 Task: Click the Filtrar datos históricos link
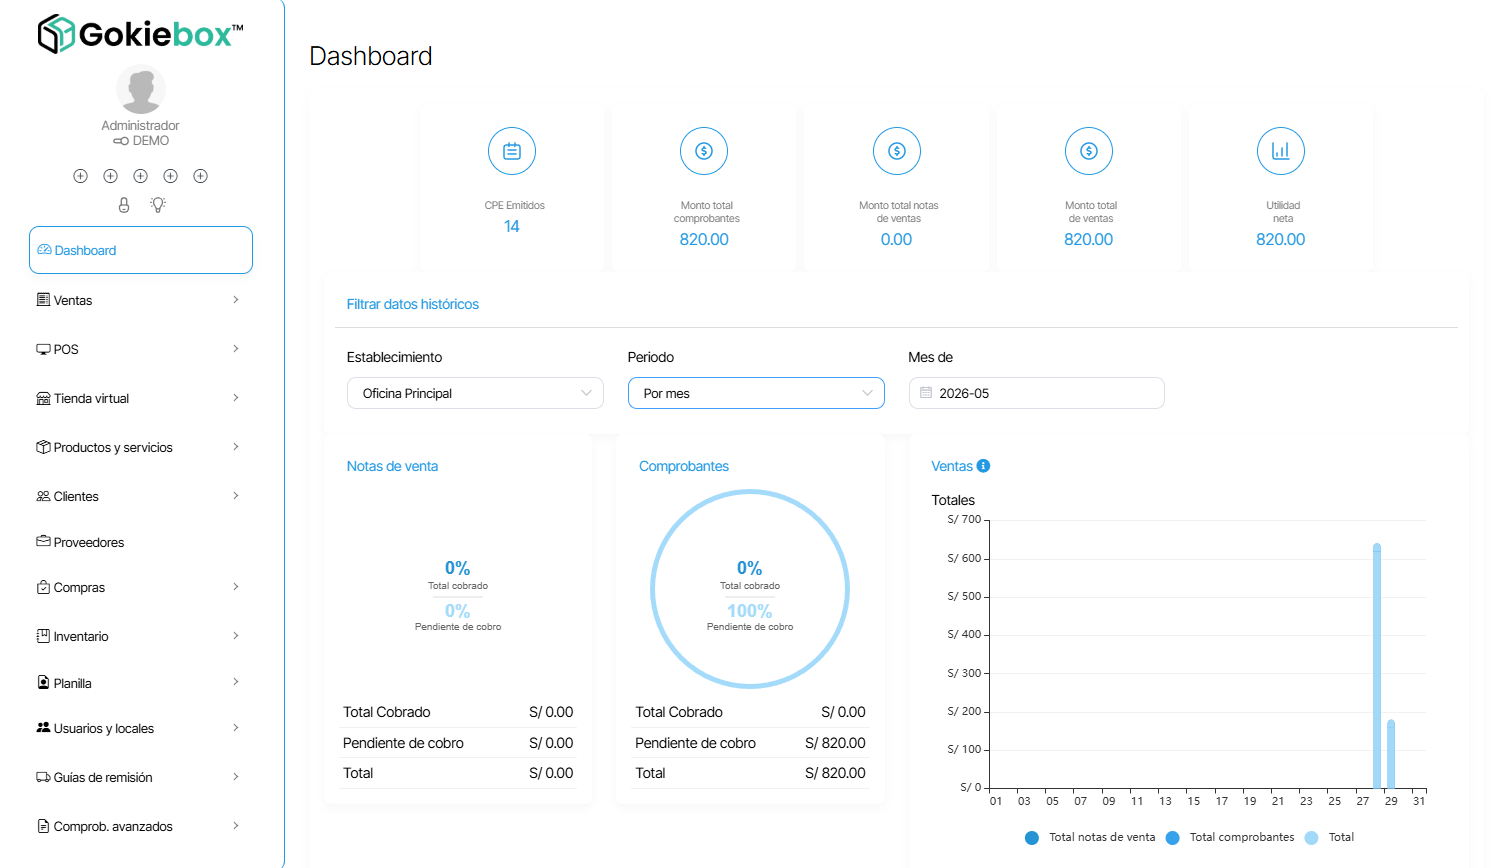[412, 304]
